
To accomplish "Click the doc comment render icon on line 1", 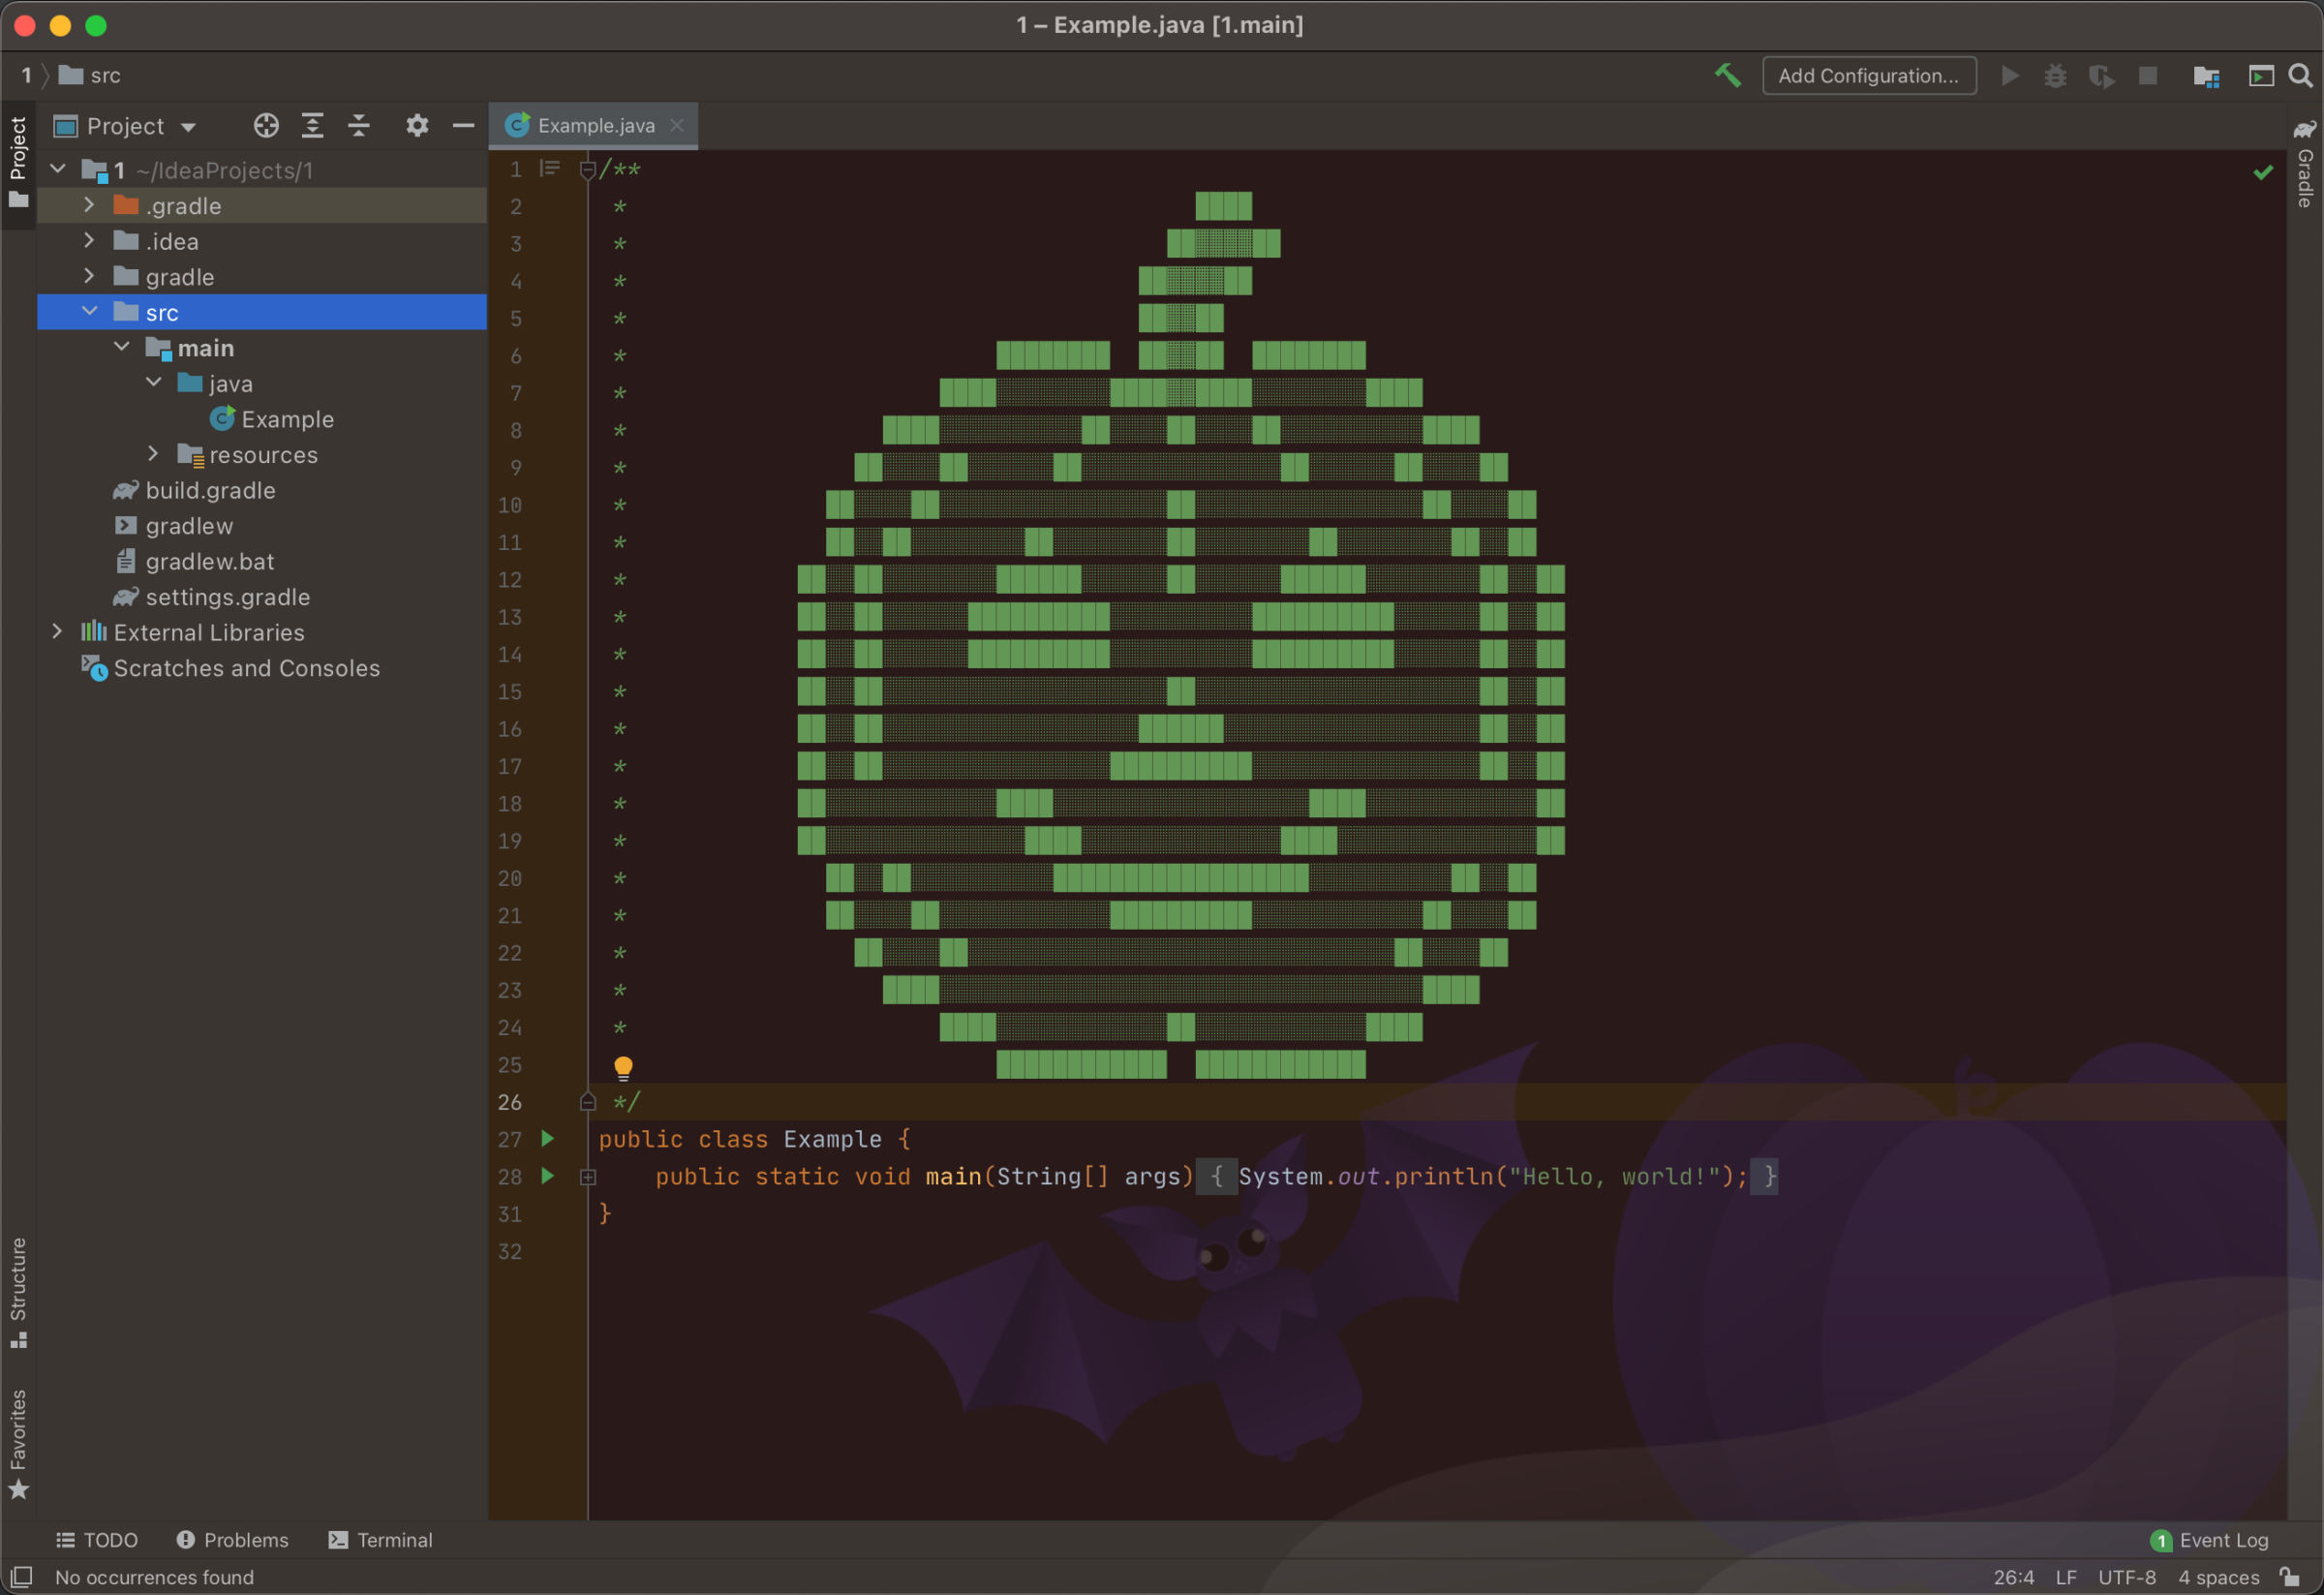I will 550,168.
